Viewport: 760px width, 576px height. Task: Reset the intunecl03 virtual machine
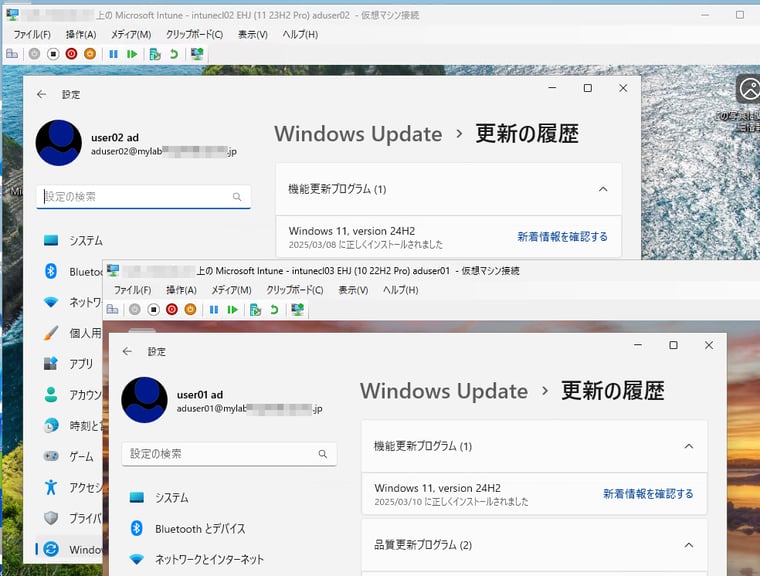232,309
